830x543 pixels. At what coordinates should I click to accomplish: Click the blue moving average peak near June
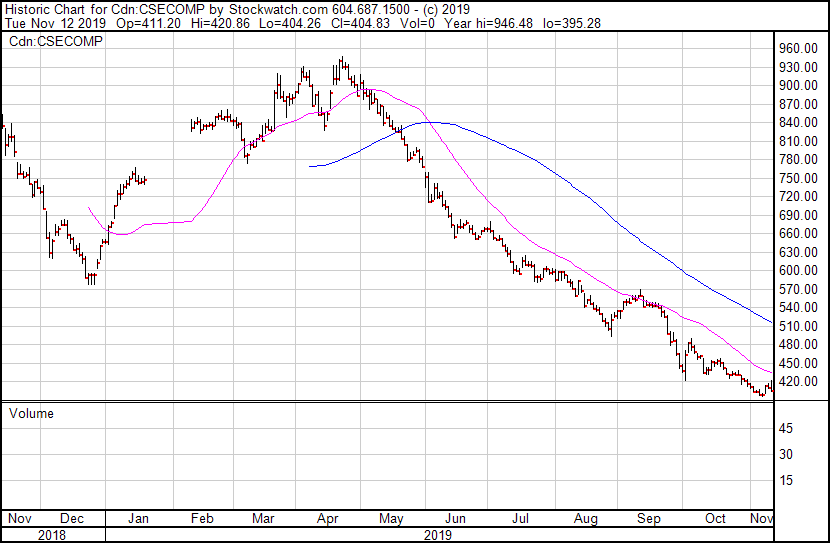431,122
